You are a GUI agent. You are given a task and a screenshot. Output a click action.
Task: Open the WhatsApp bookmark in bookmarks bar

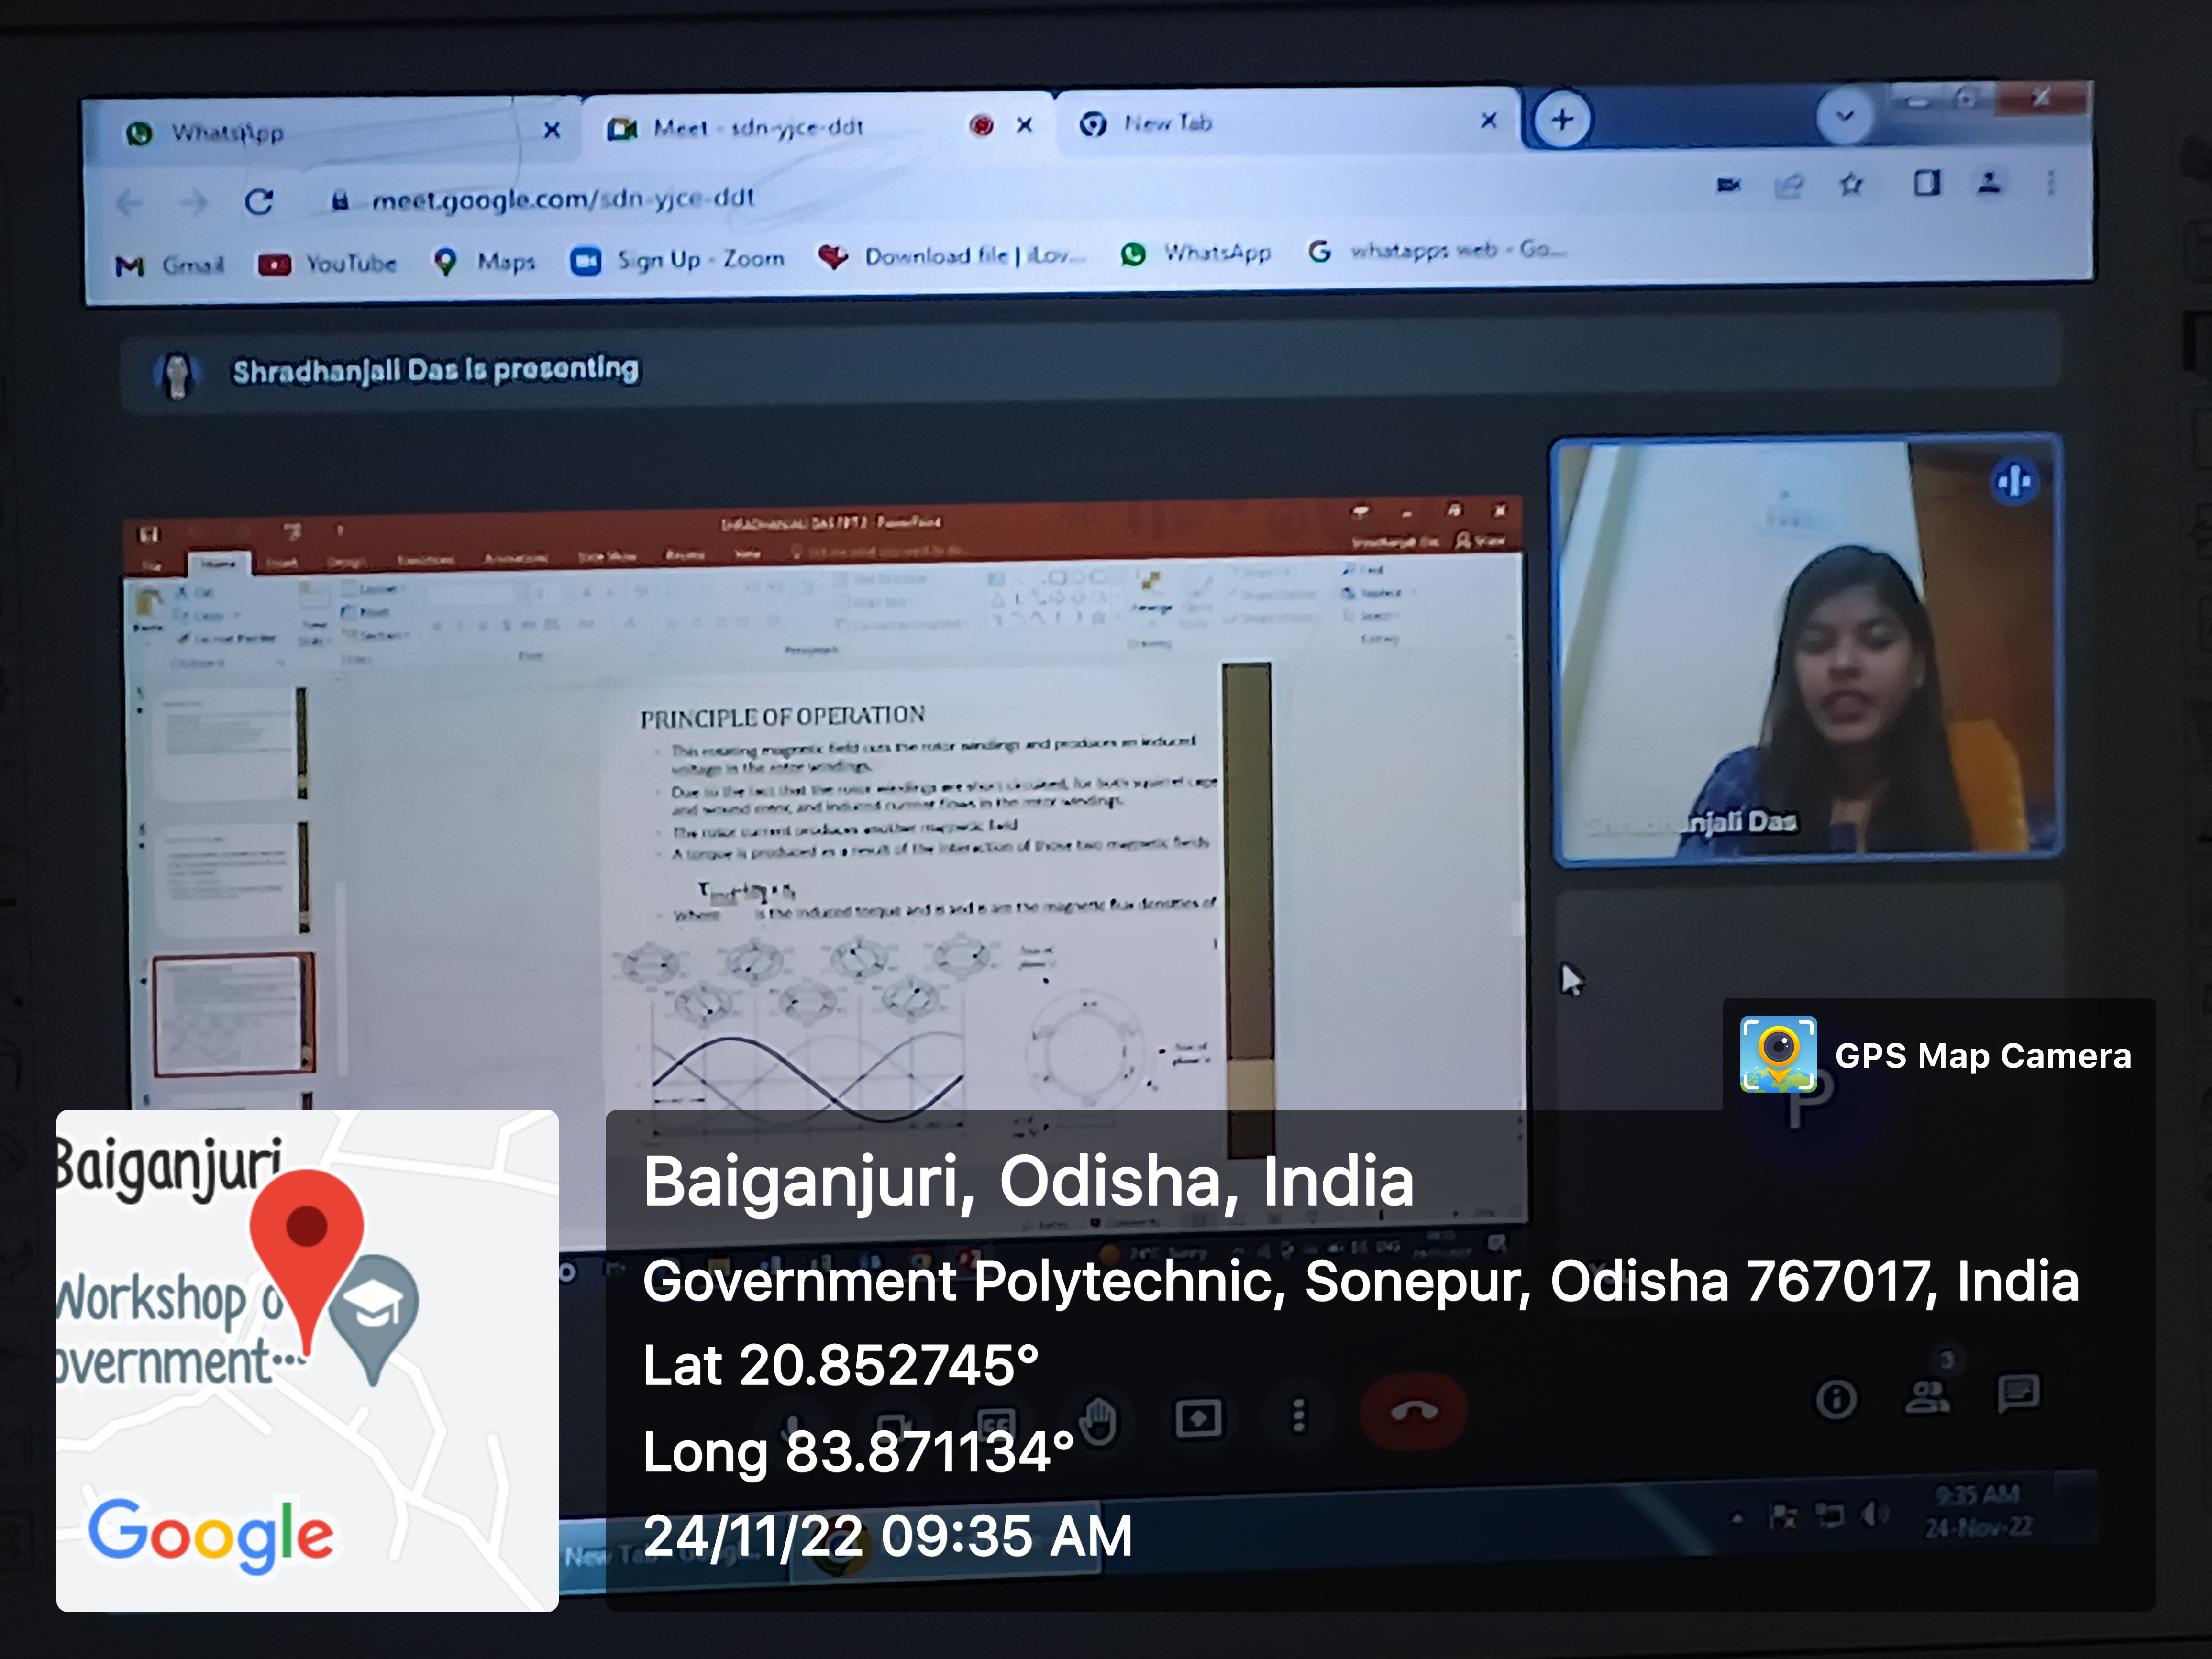pos(1195,253)
